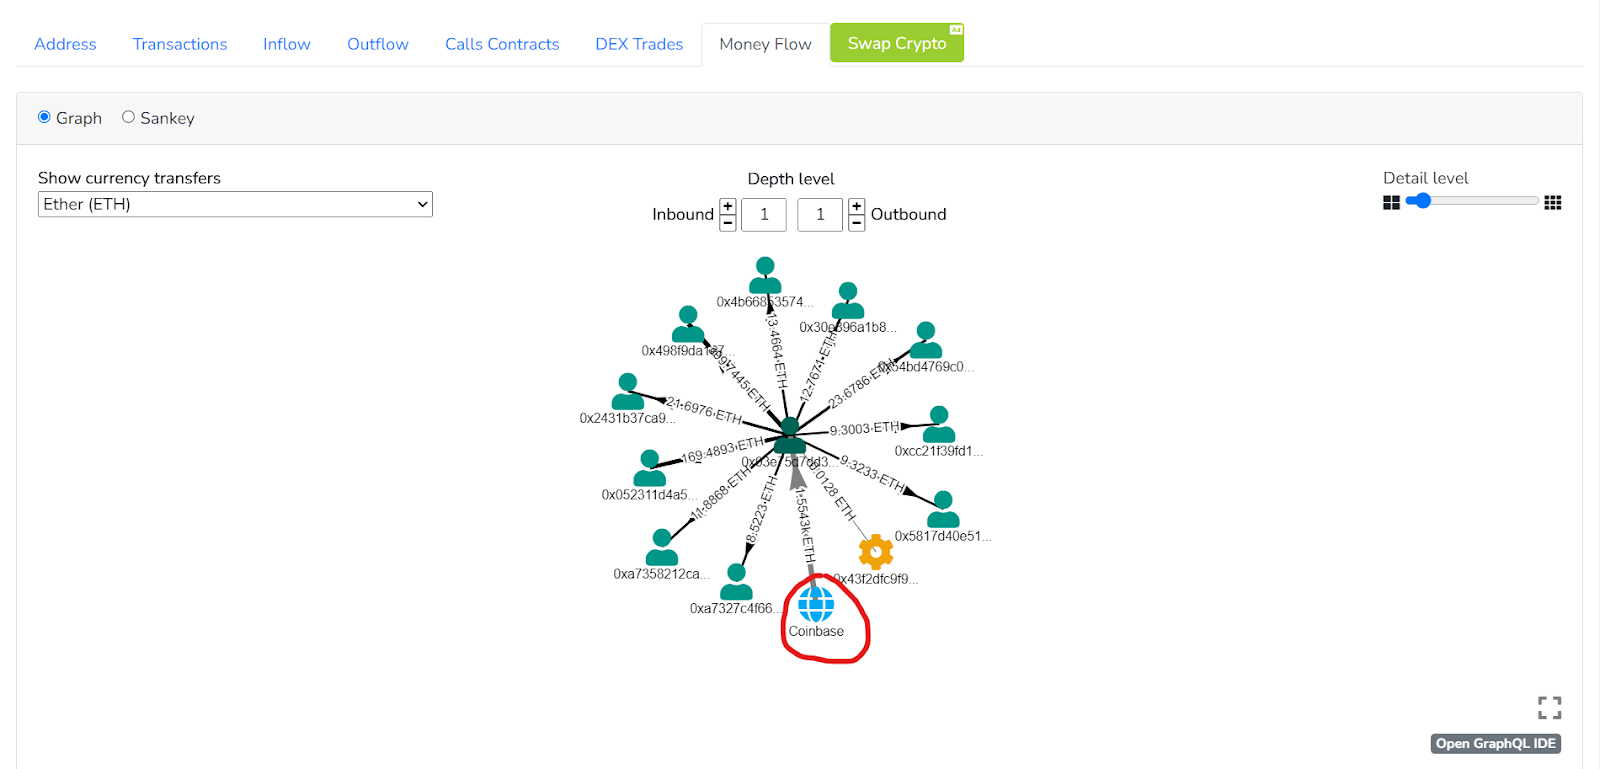Click the Inbound depth number field

click(764, 214)
